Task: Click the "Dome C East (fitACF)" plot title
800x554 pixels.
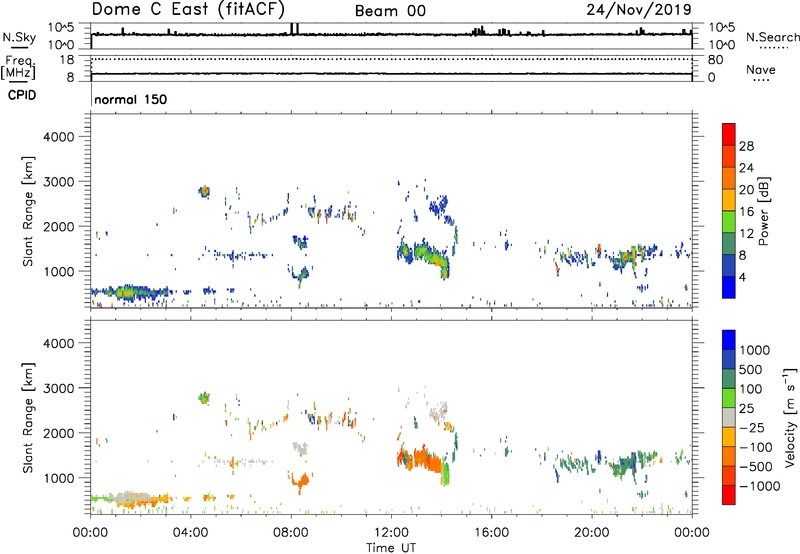Action: point(188,9)
